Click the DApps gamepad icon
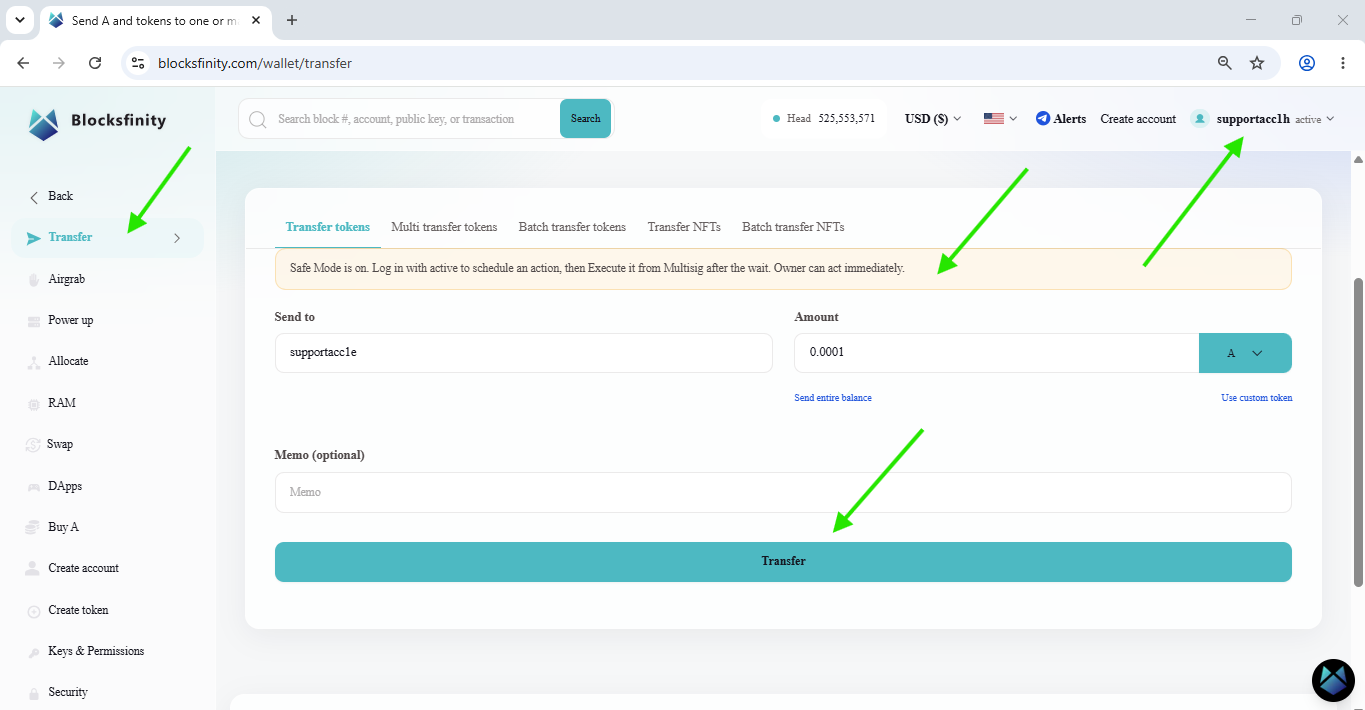The width and height of the screenshot is (1365, 710). pos(34,487)
